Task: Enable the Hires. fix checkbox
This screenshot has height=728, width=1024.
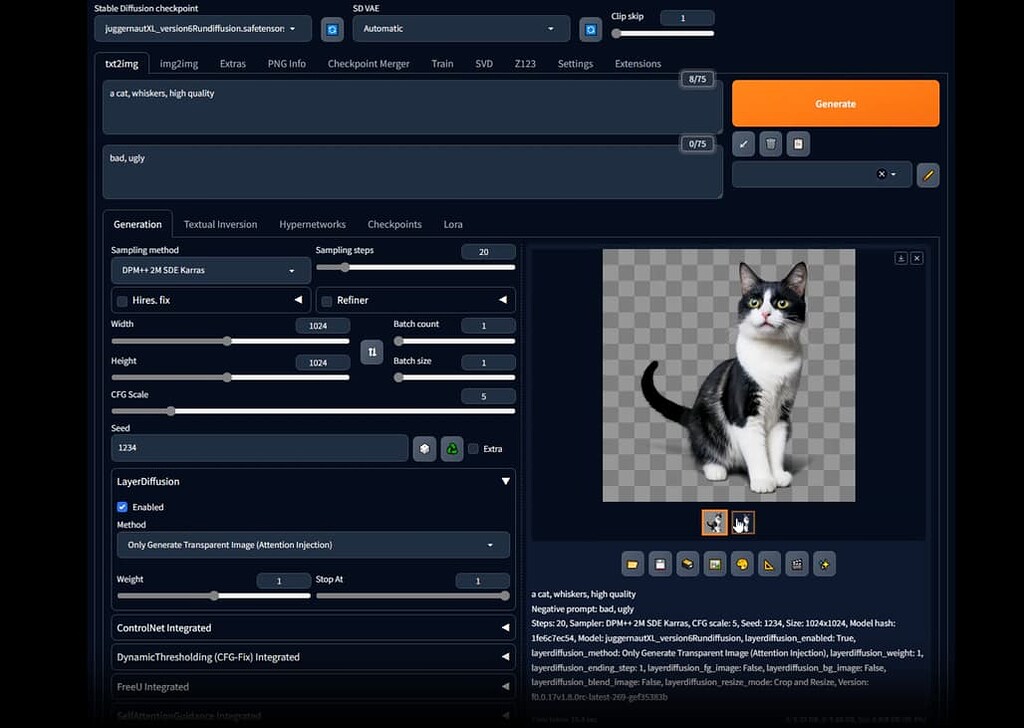Action: point(122,301)
